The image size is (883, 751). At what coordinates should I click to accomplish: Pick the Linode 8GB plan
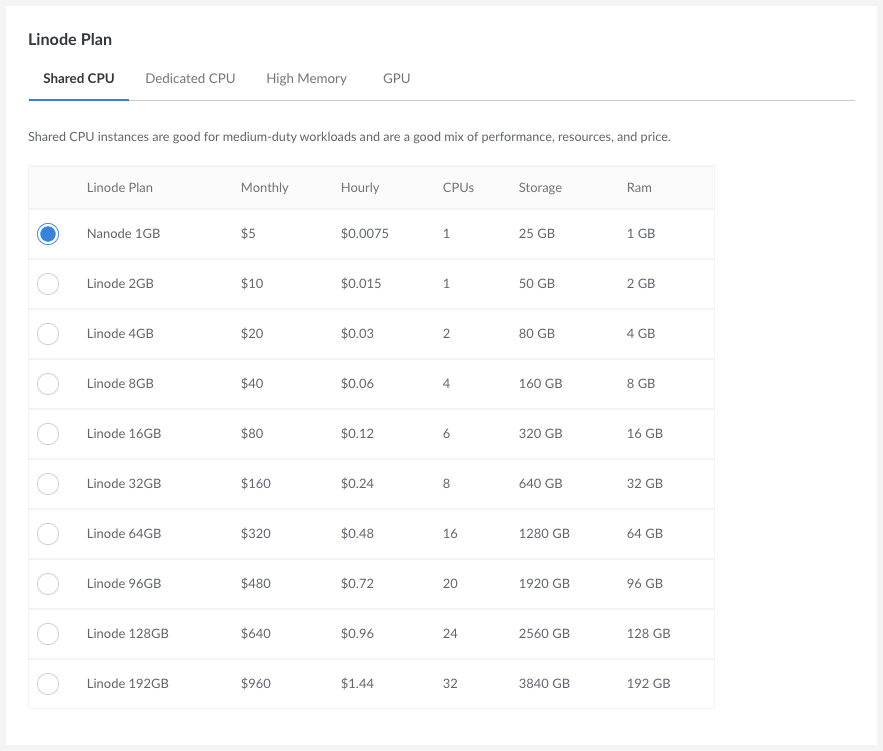point(47,383)
